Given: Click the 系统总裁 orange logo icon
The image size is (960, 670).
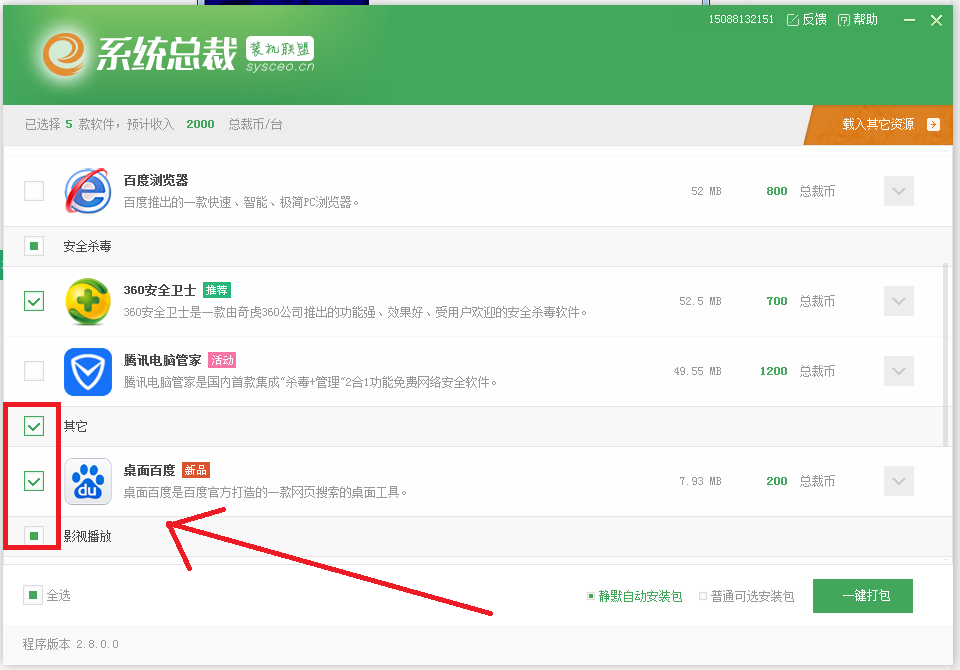Looking at the screenshot, I should pos(64,54).
